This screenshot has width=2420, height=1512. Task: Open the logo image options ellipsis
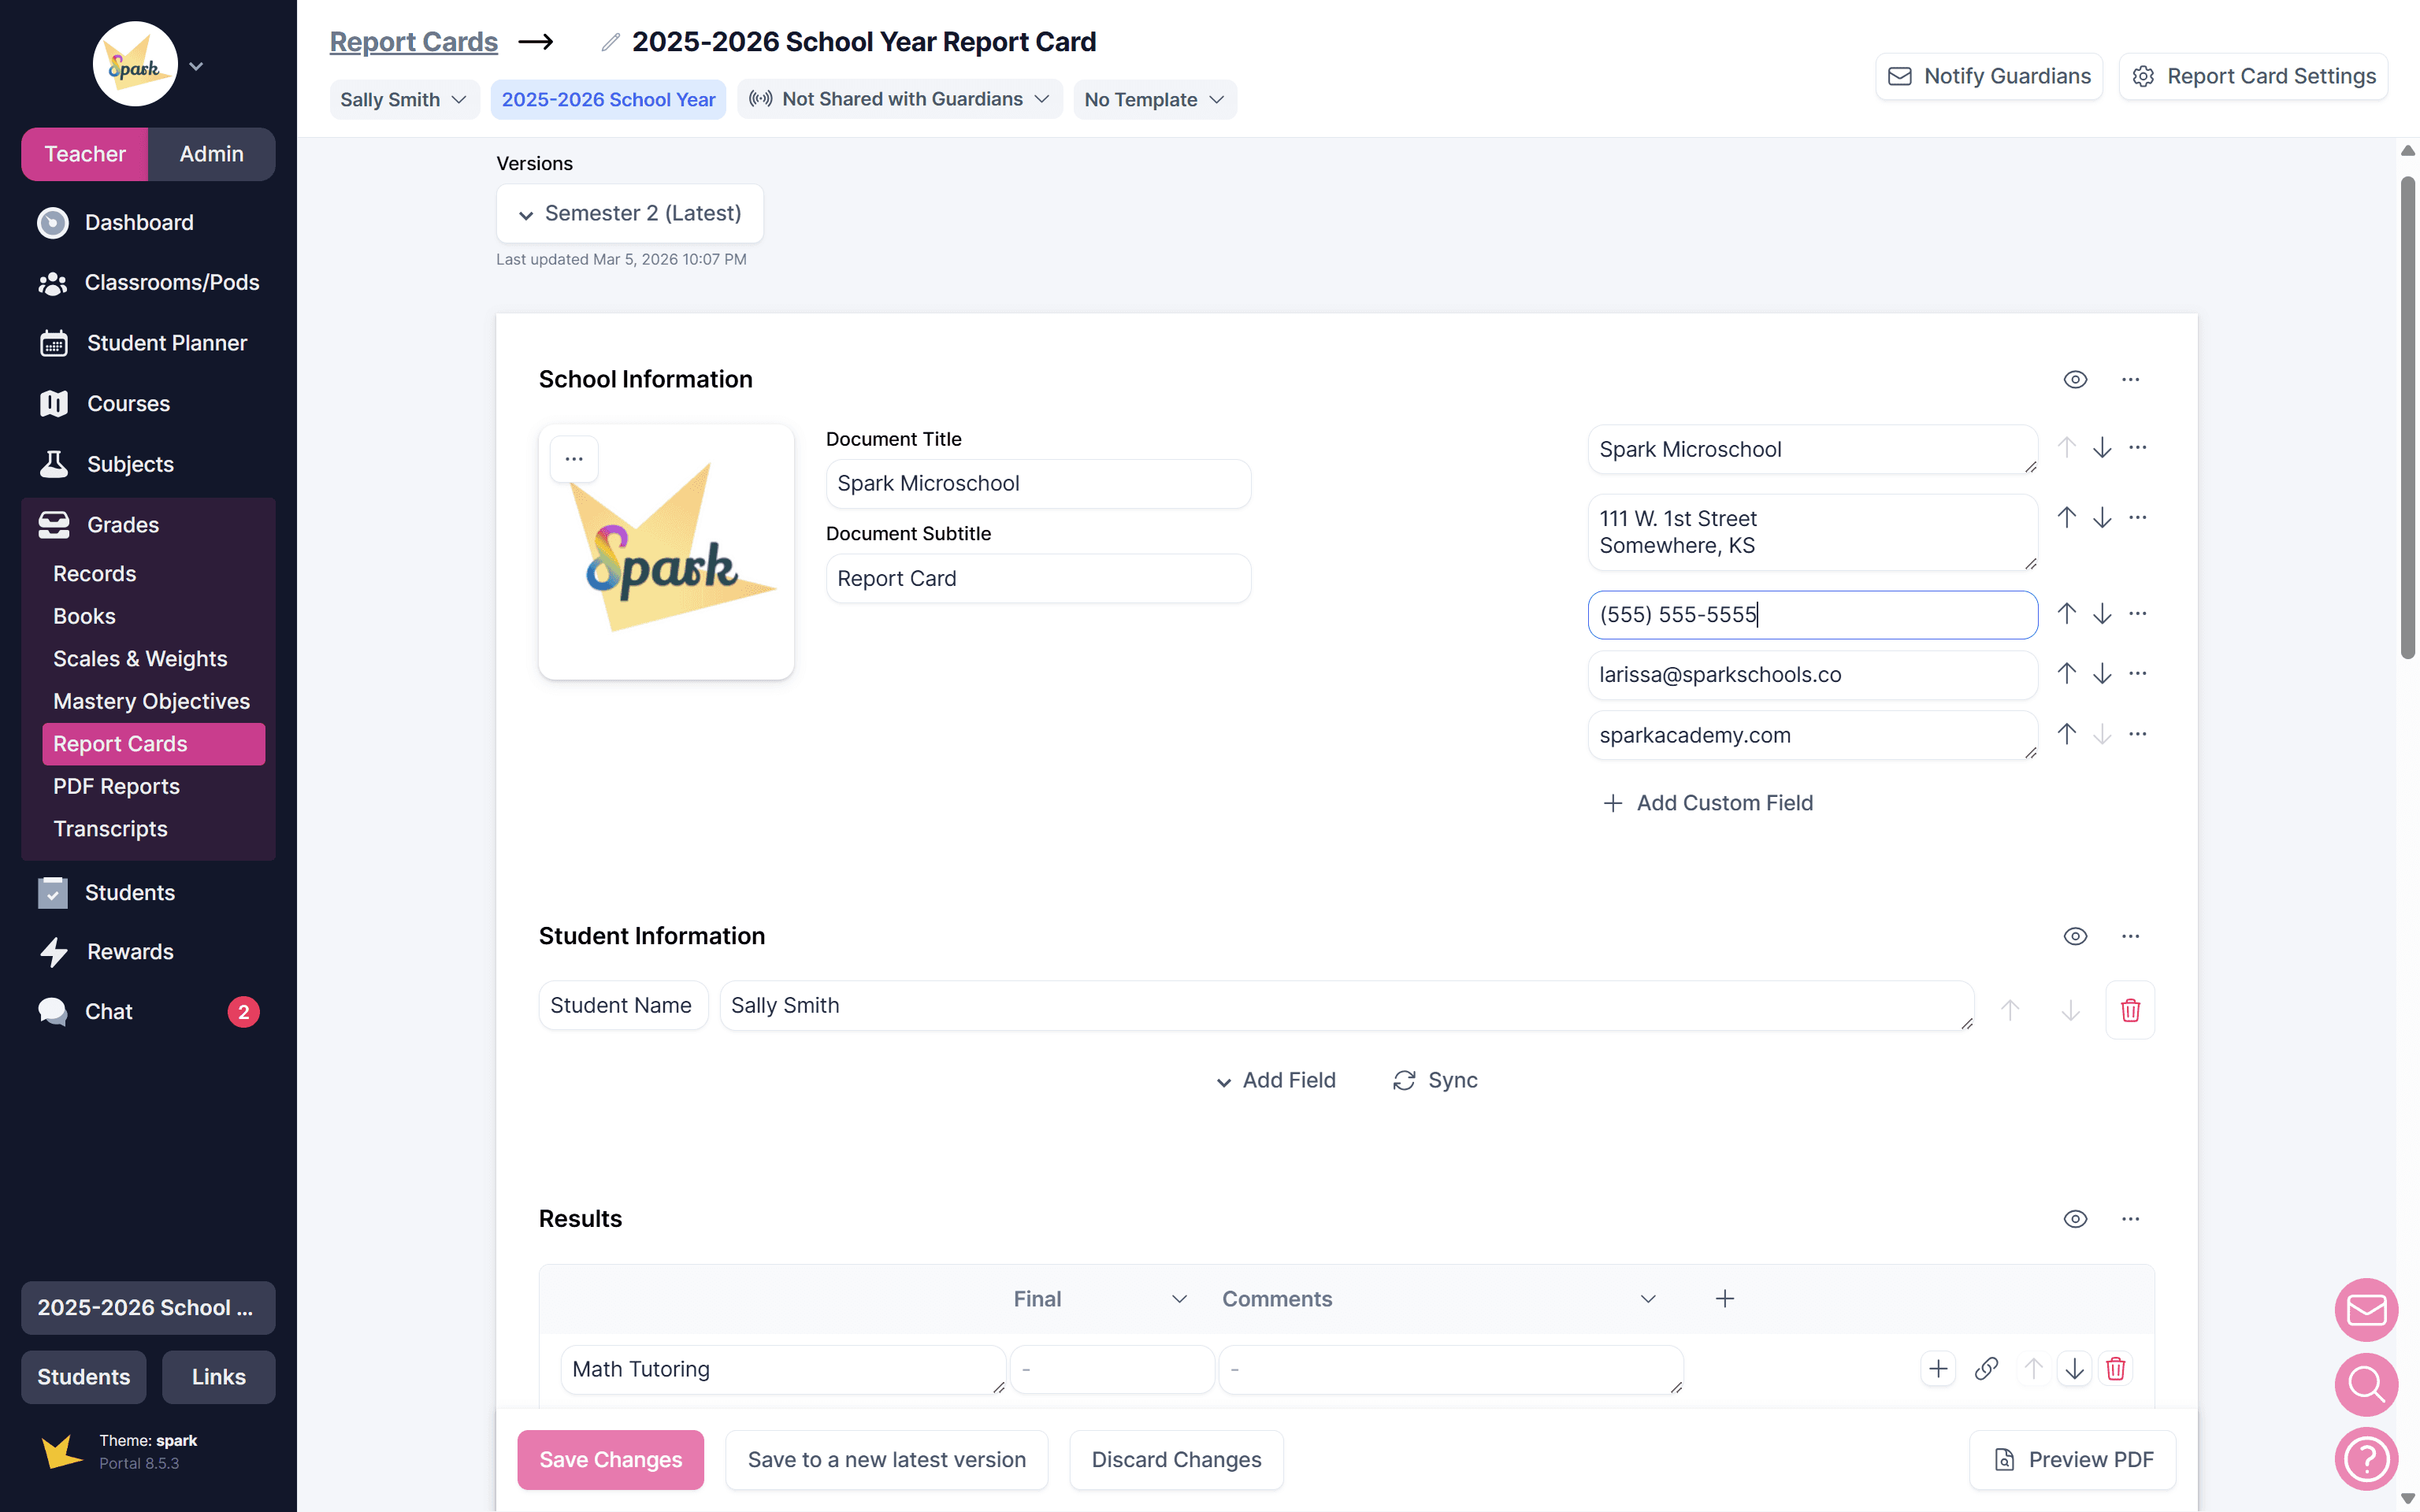574,459
